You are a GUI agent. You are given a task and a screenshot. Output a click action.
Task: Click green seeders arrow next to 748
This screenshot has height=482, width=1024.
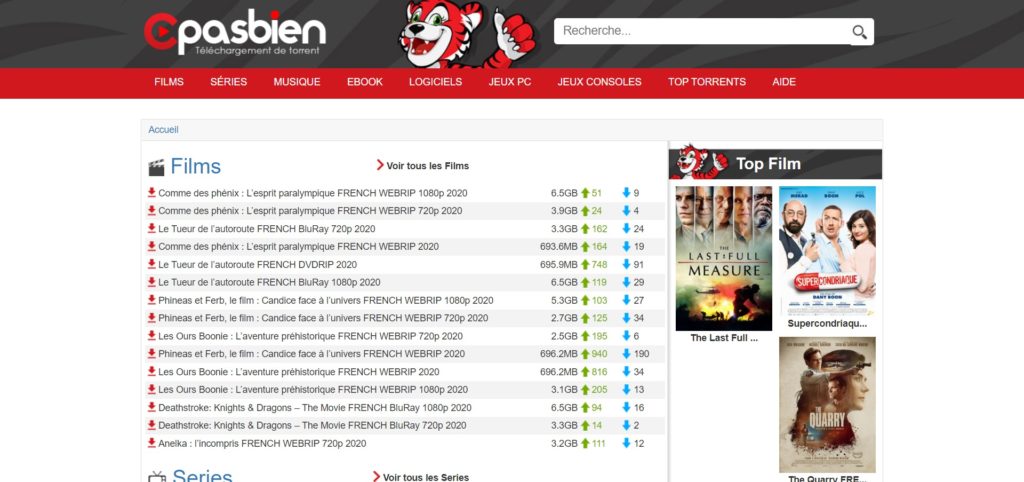585,265
